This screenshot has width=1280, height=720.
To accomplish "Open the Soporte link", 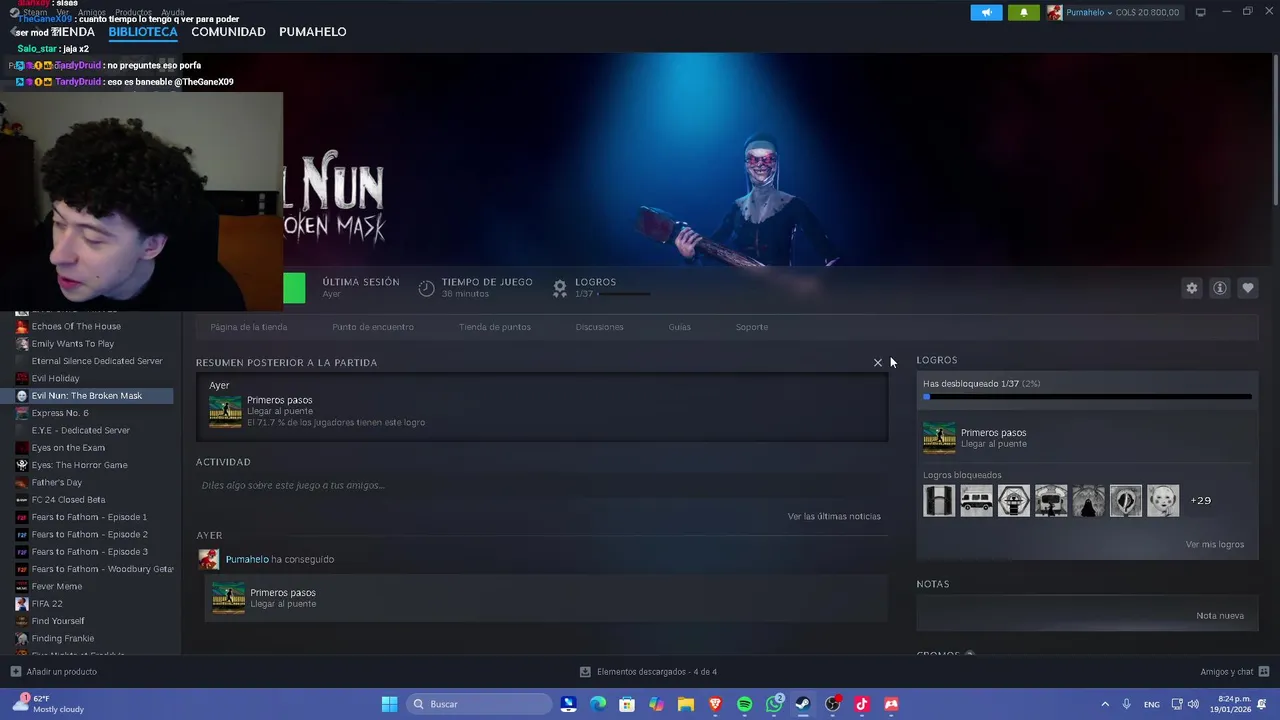I will tap(752, 327).
